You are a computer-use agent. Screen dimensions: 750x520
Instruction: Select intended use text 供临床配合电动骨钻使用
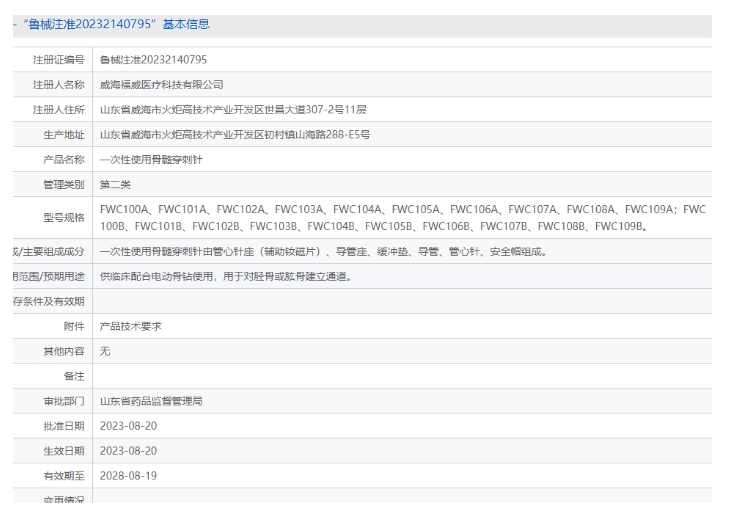[x=226, y=276]
